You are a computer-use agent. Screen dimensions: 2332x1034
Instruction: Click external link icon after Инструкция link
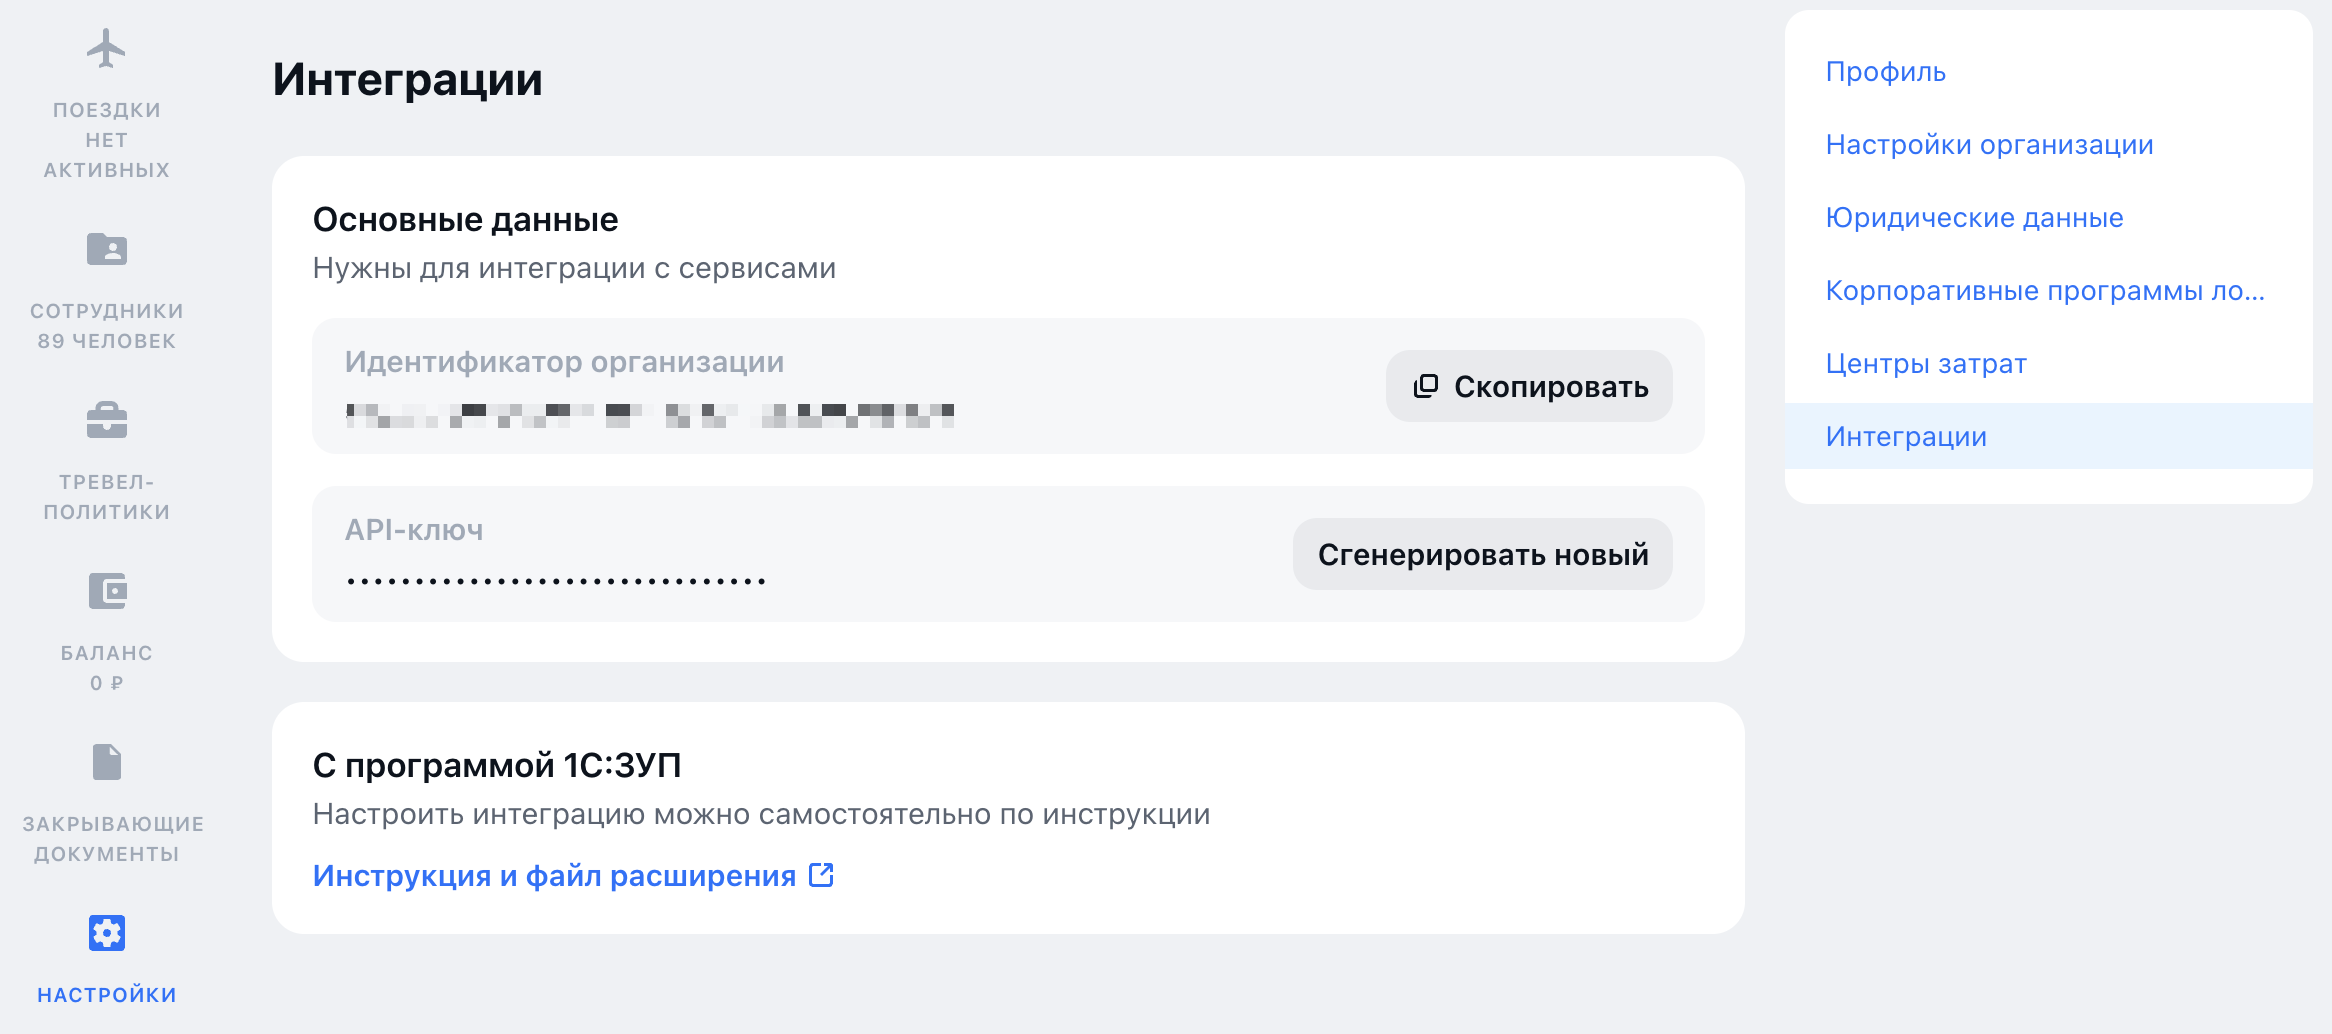click(821, 875)
